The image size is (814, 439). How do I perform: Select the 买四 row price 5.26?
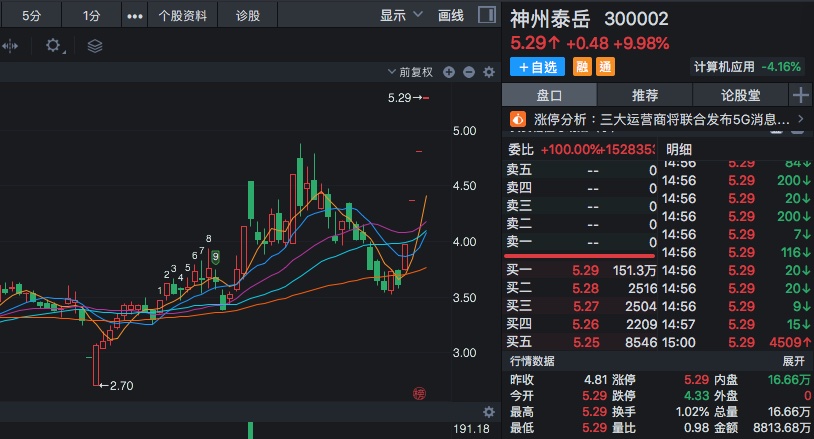[586, 324]
